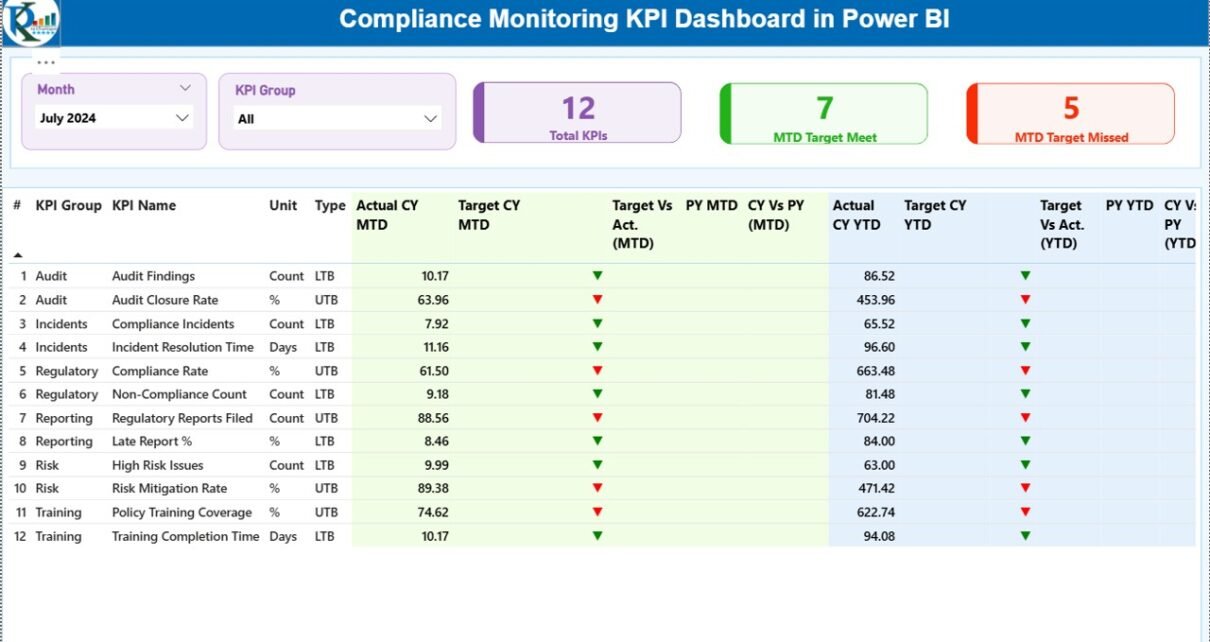Open the July 2024 month dropdown
Screen dimensions: 1210x642
coord(182,118)
